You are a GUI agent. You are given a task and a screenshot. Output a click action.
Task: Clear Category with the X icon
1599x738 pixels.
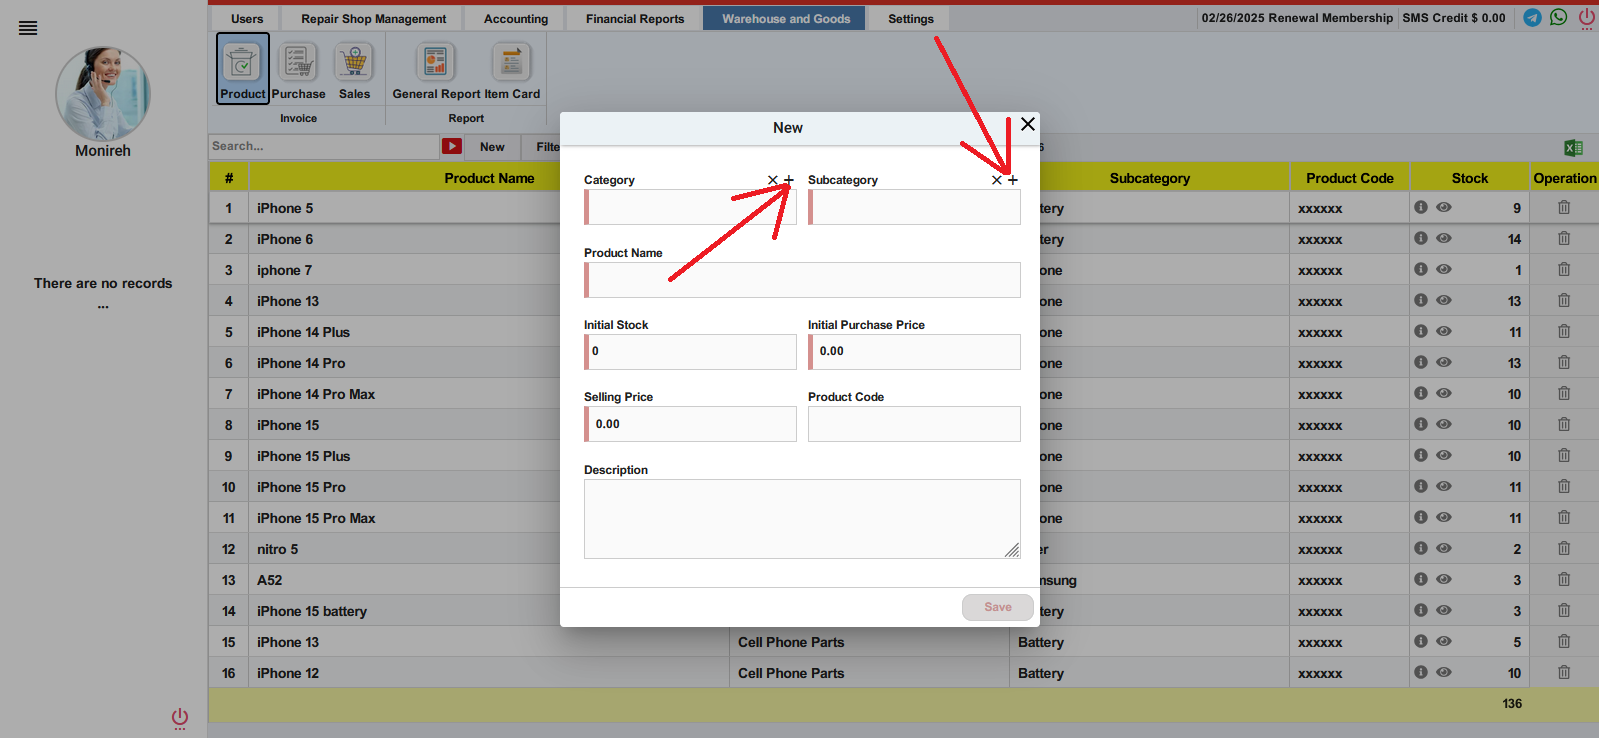(x=772, y=180)
